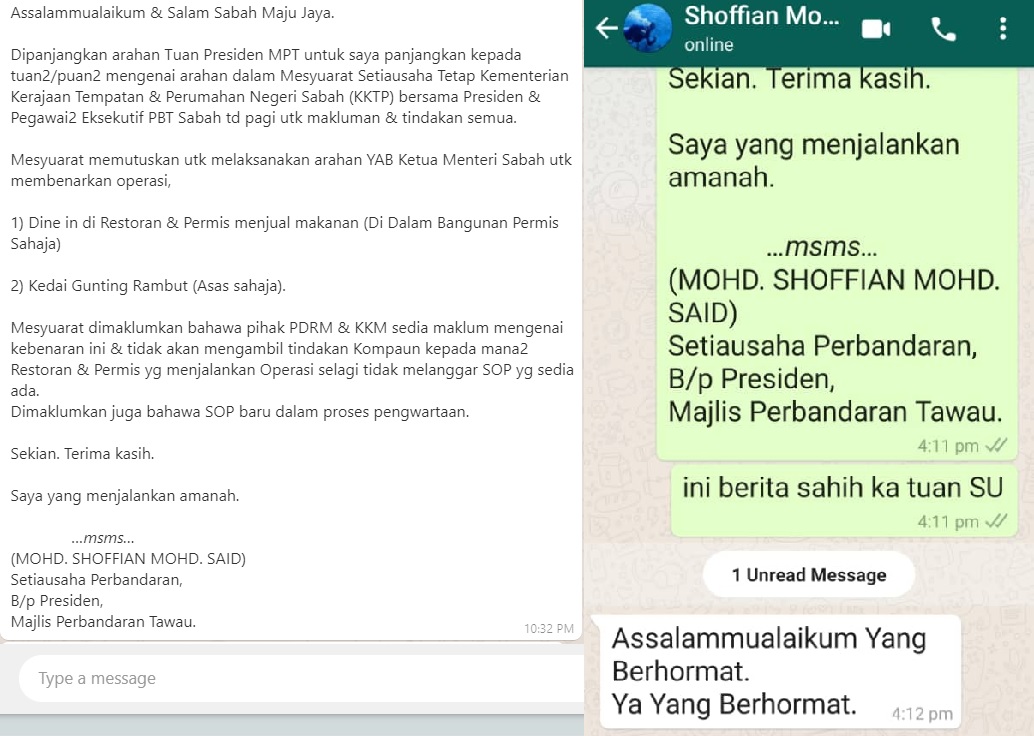Screen dimensions: 1034x736
Task: Click 'Assalammualaikum & Salam Sabah Maju Jaya.' line
Action: 172,13
